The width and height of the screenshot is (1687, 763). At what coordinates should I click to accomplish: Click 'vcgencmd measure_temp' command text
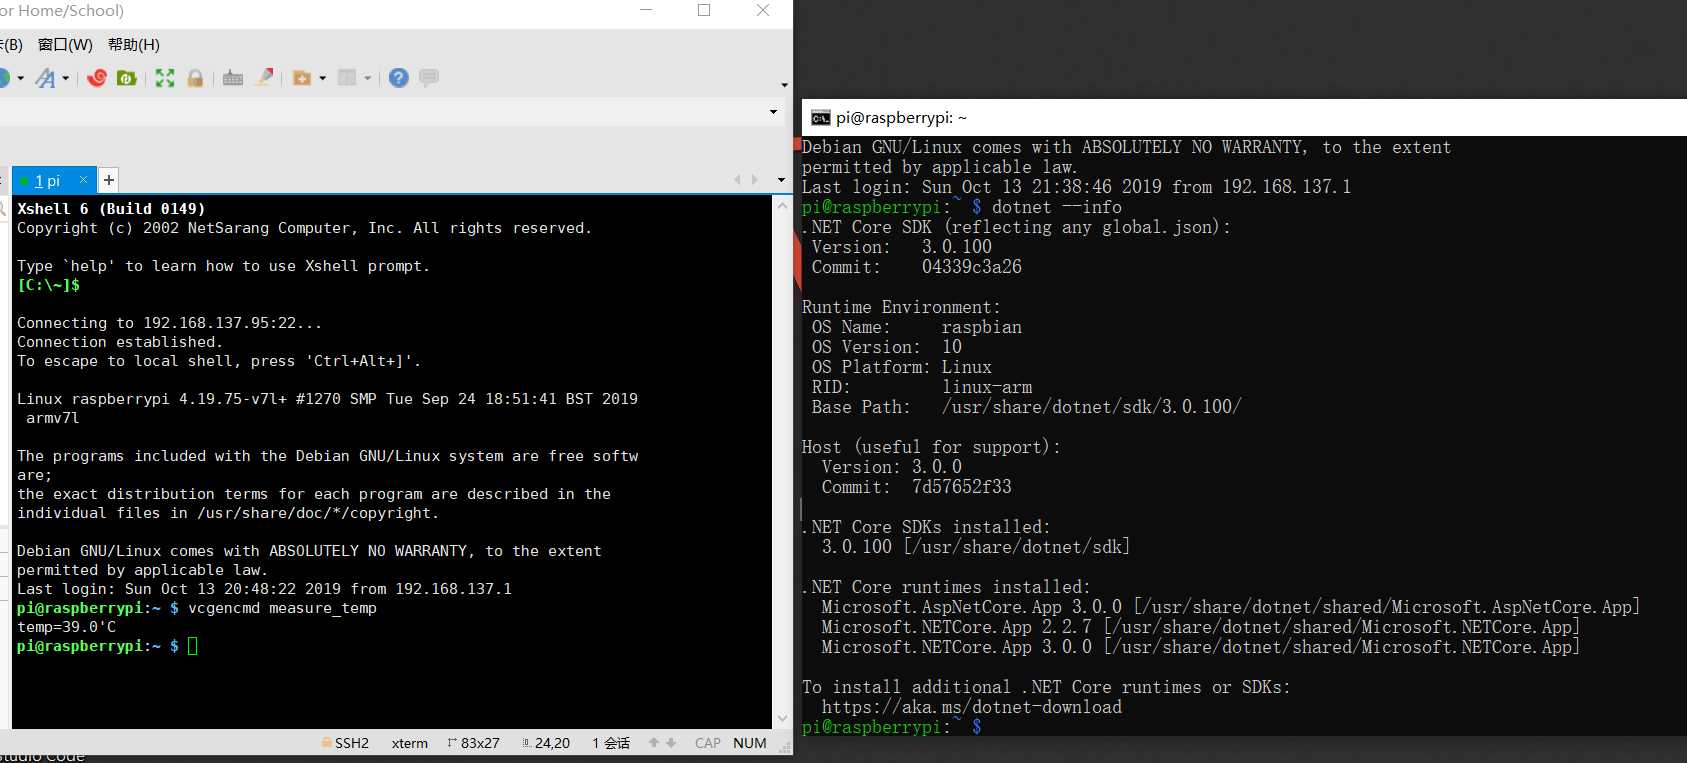click(x=283, y=608)
